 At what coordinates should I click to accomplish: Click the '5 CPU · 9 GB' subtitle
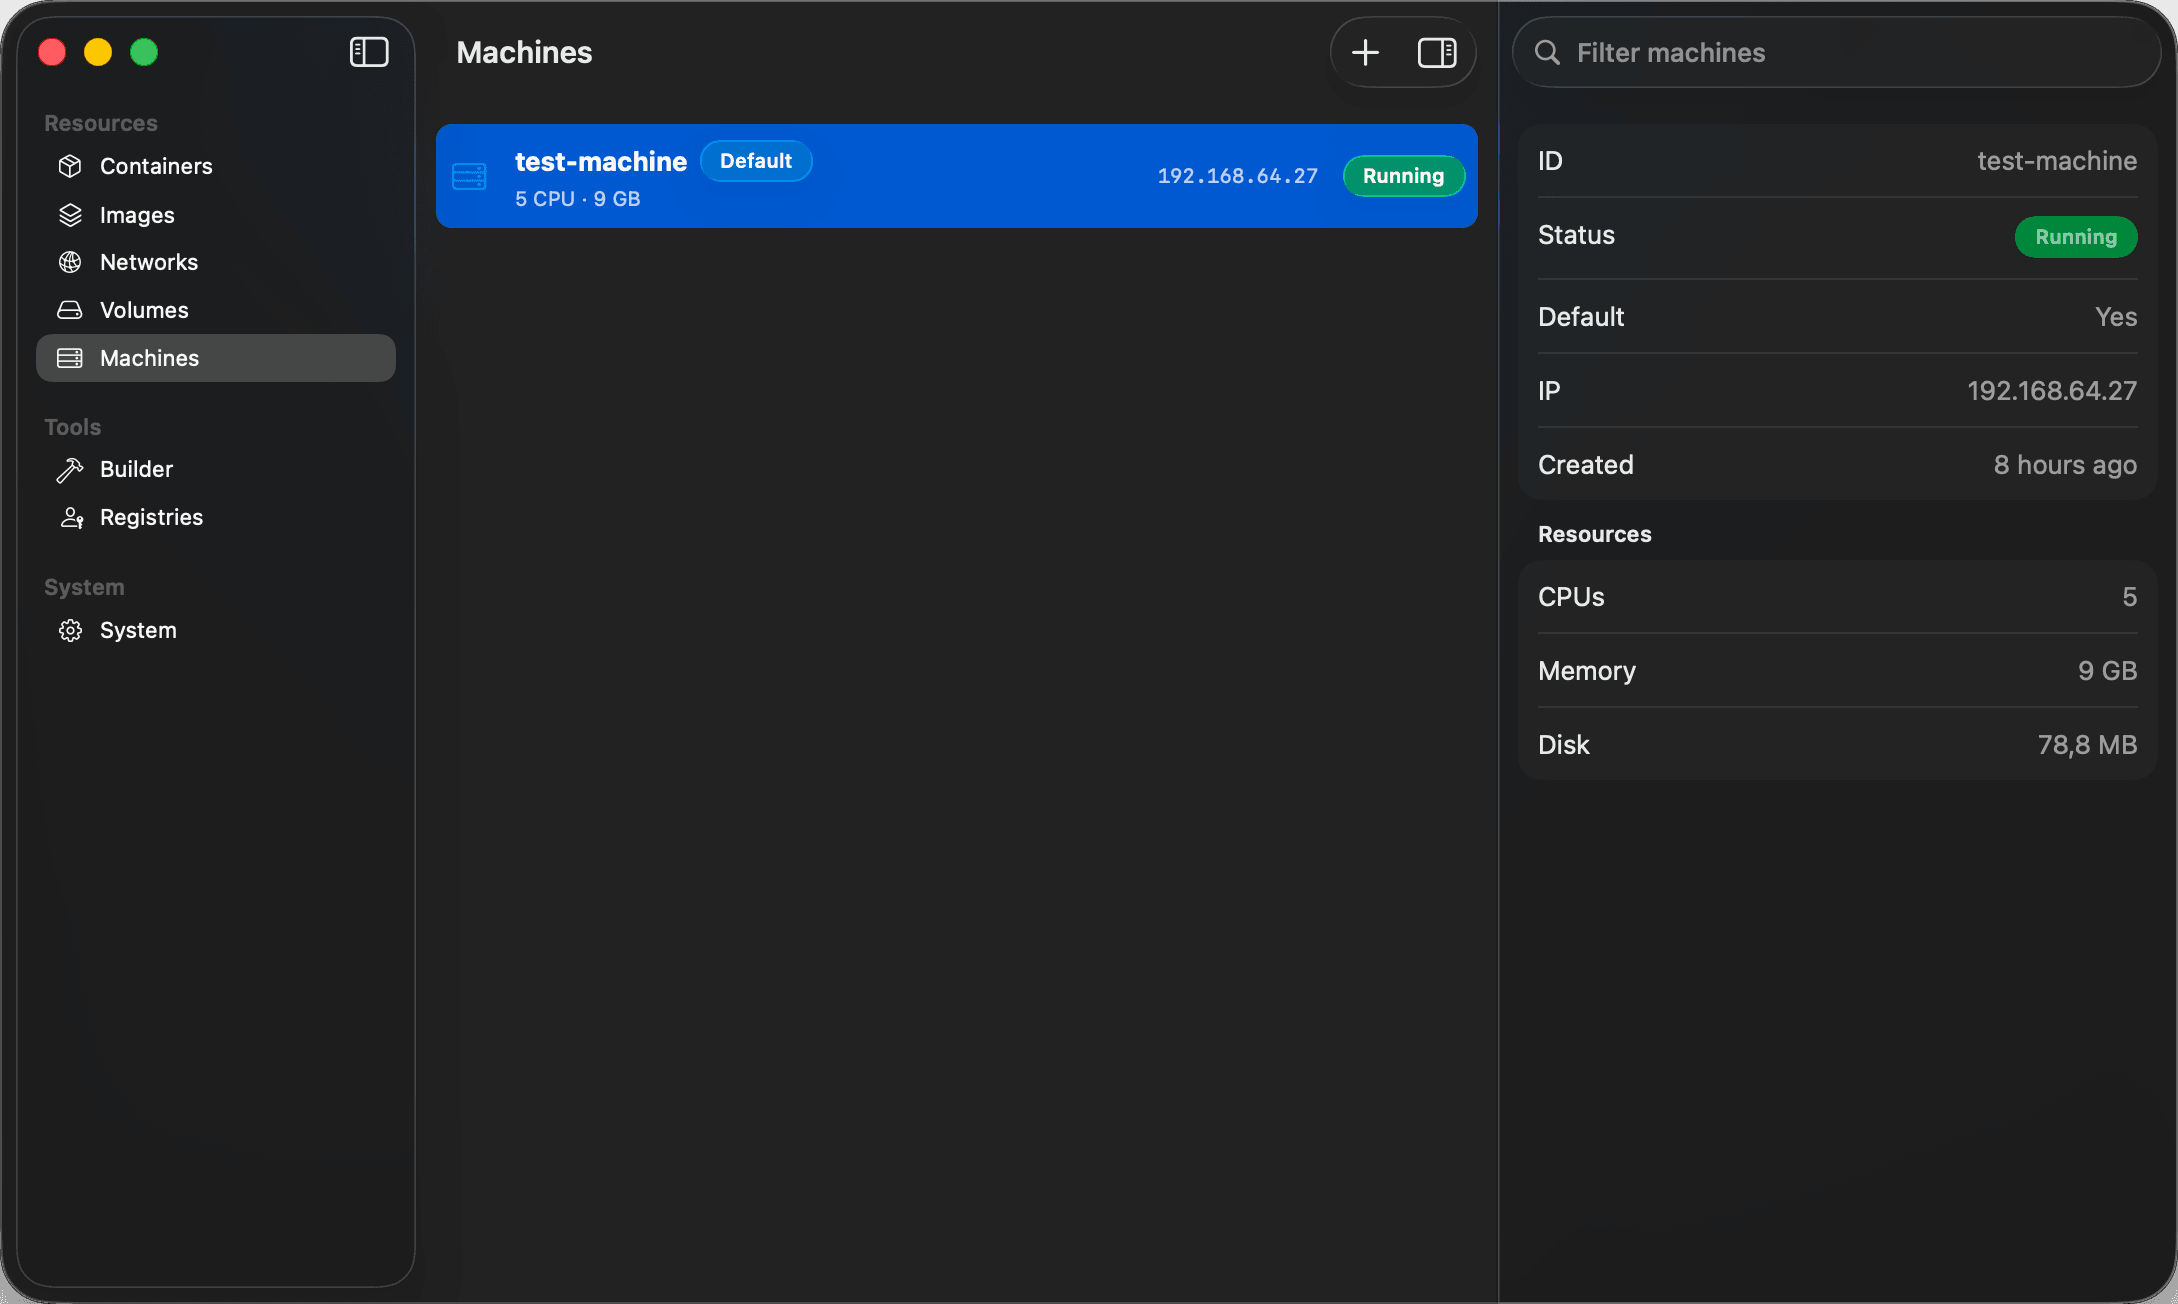click(x=577, y=199)
